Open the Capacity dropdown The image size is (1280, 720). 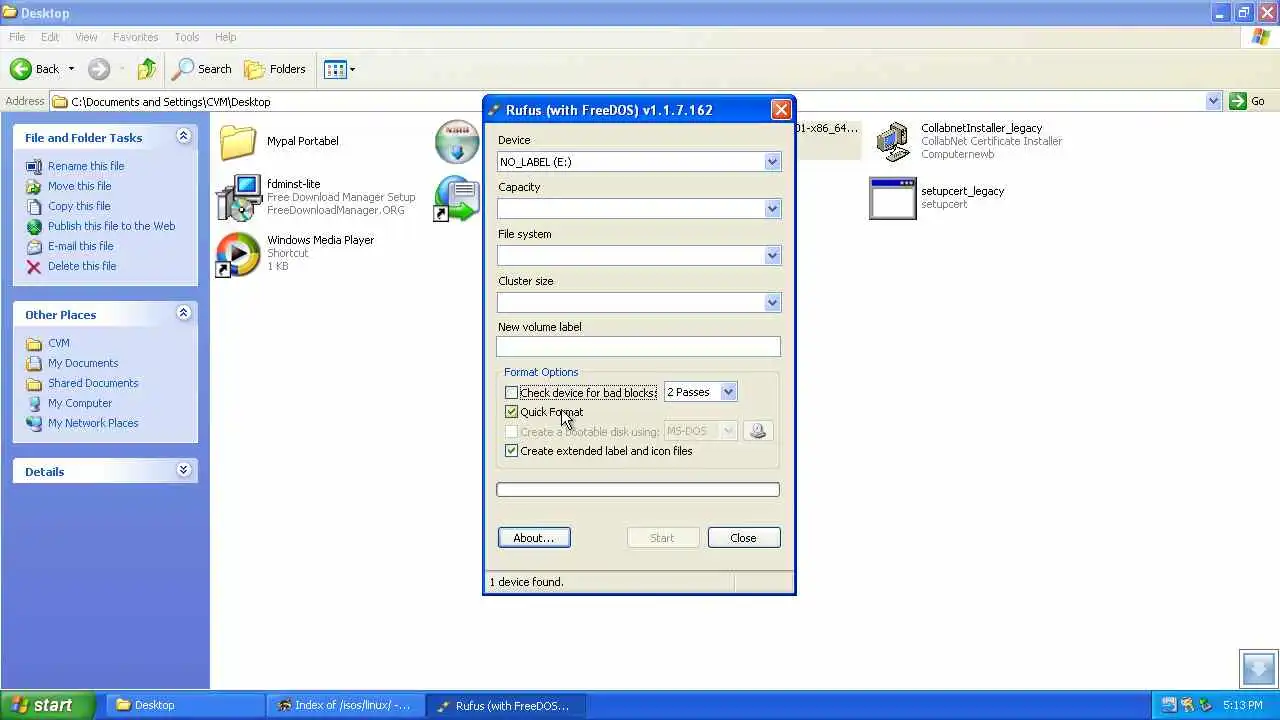click(772, 209)
